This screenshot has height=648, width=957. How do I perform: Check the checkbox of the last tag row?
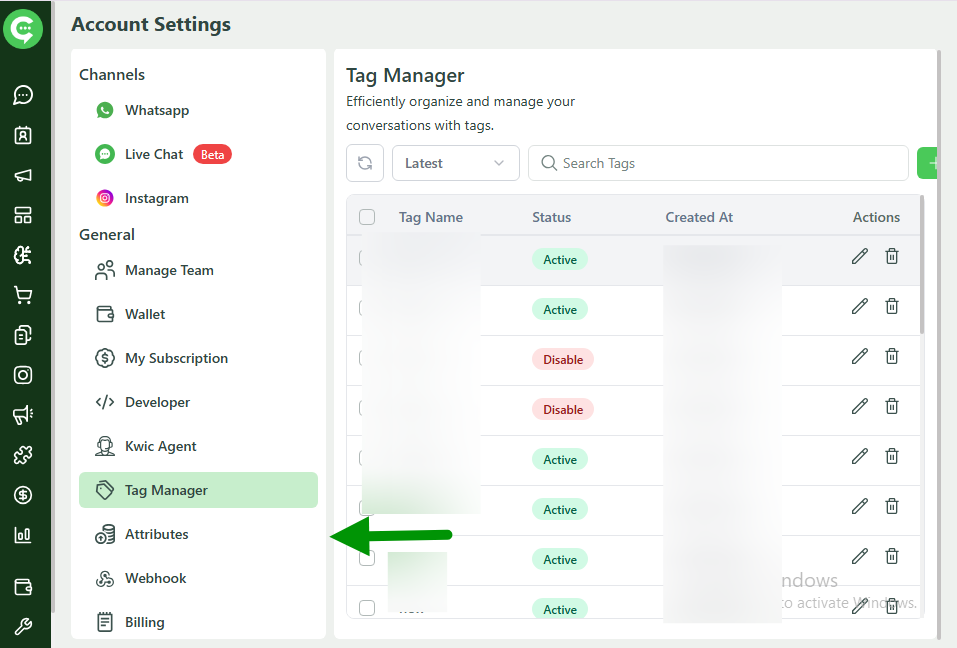click(x=367, y=607)
